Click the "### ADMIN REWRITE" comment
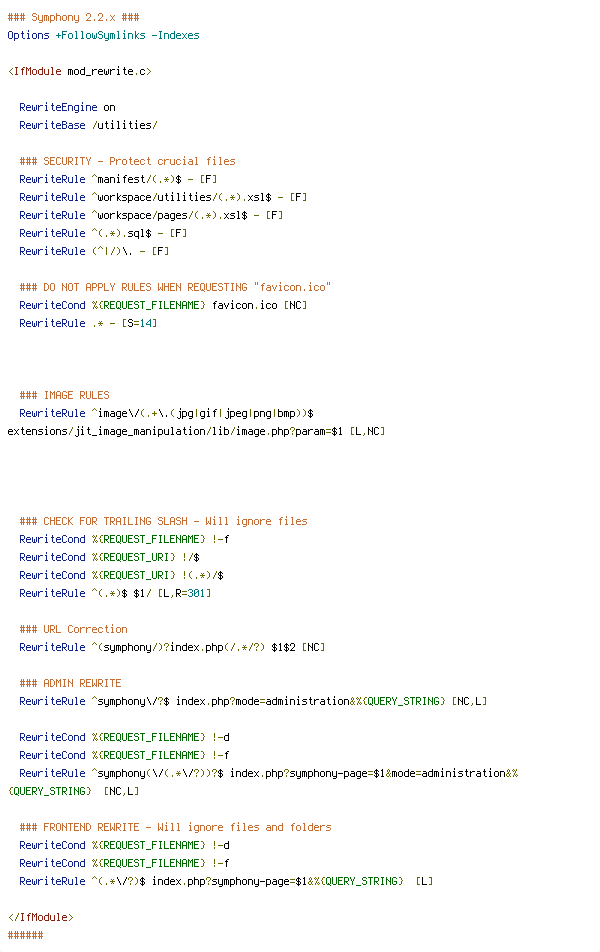Viewport: 600px width, 952px height. [70, 683]
